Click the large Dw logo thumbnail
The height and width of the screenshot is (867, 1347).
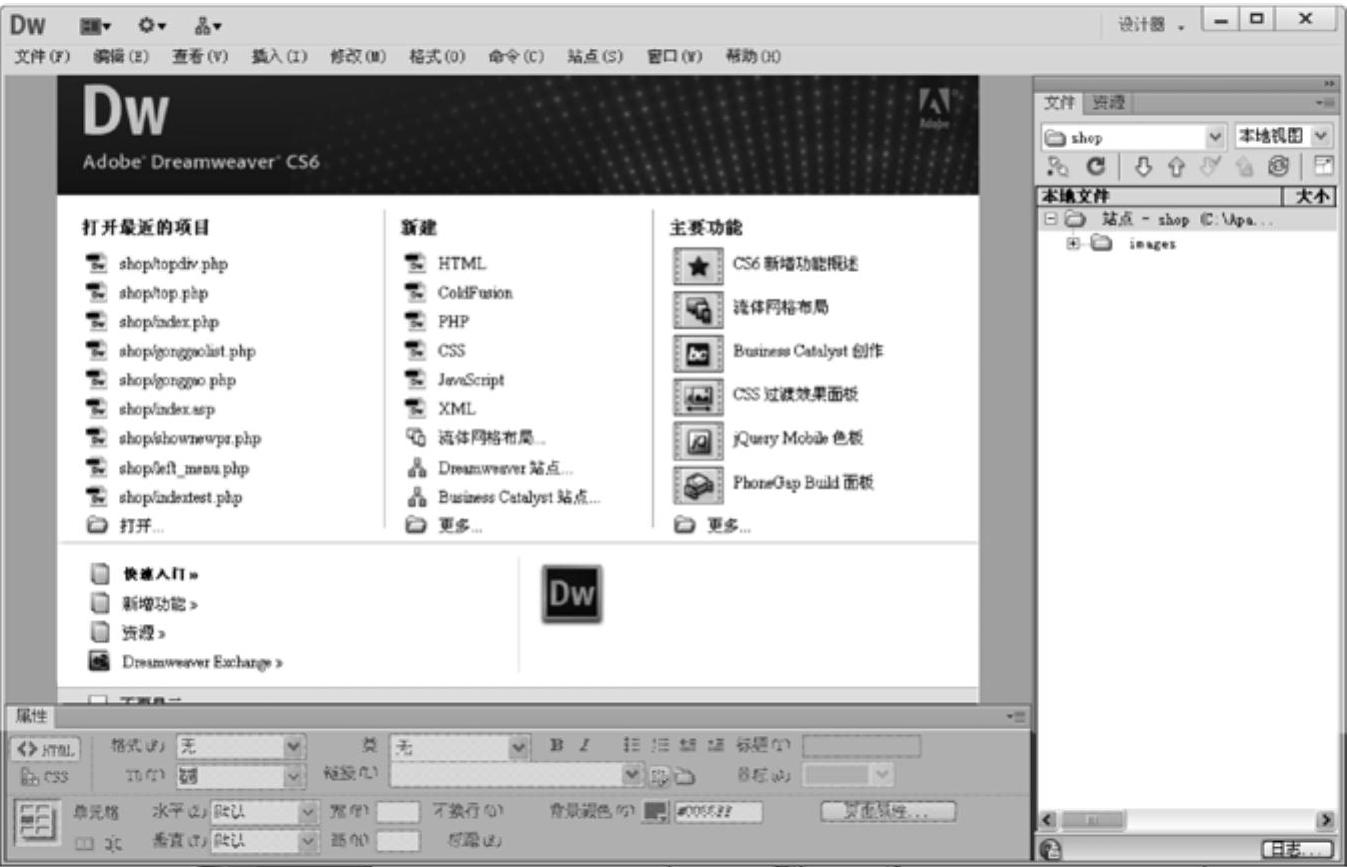point(572,595)
